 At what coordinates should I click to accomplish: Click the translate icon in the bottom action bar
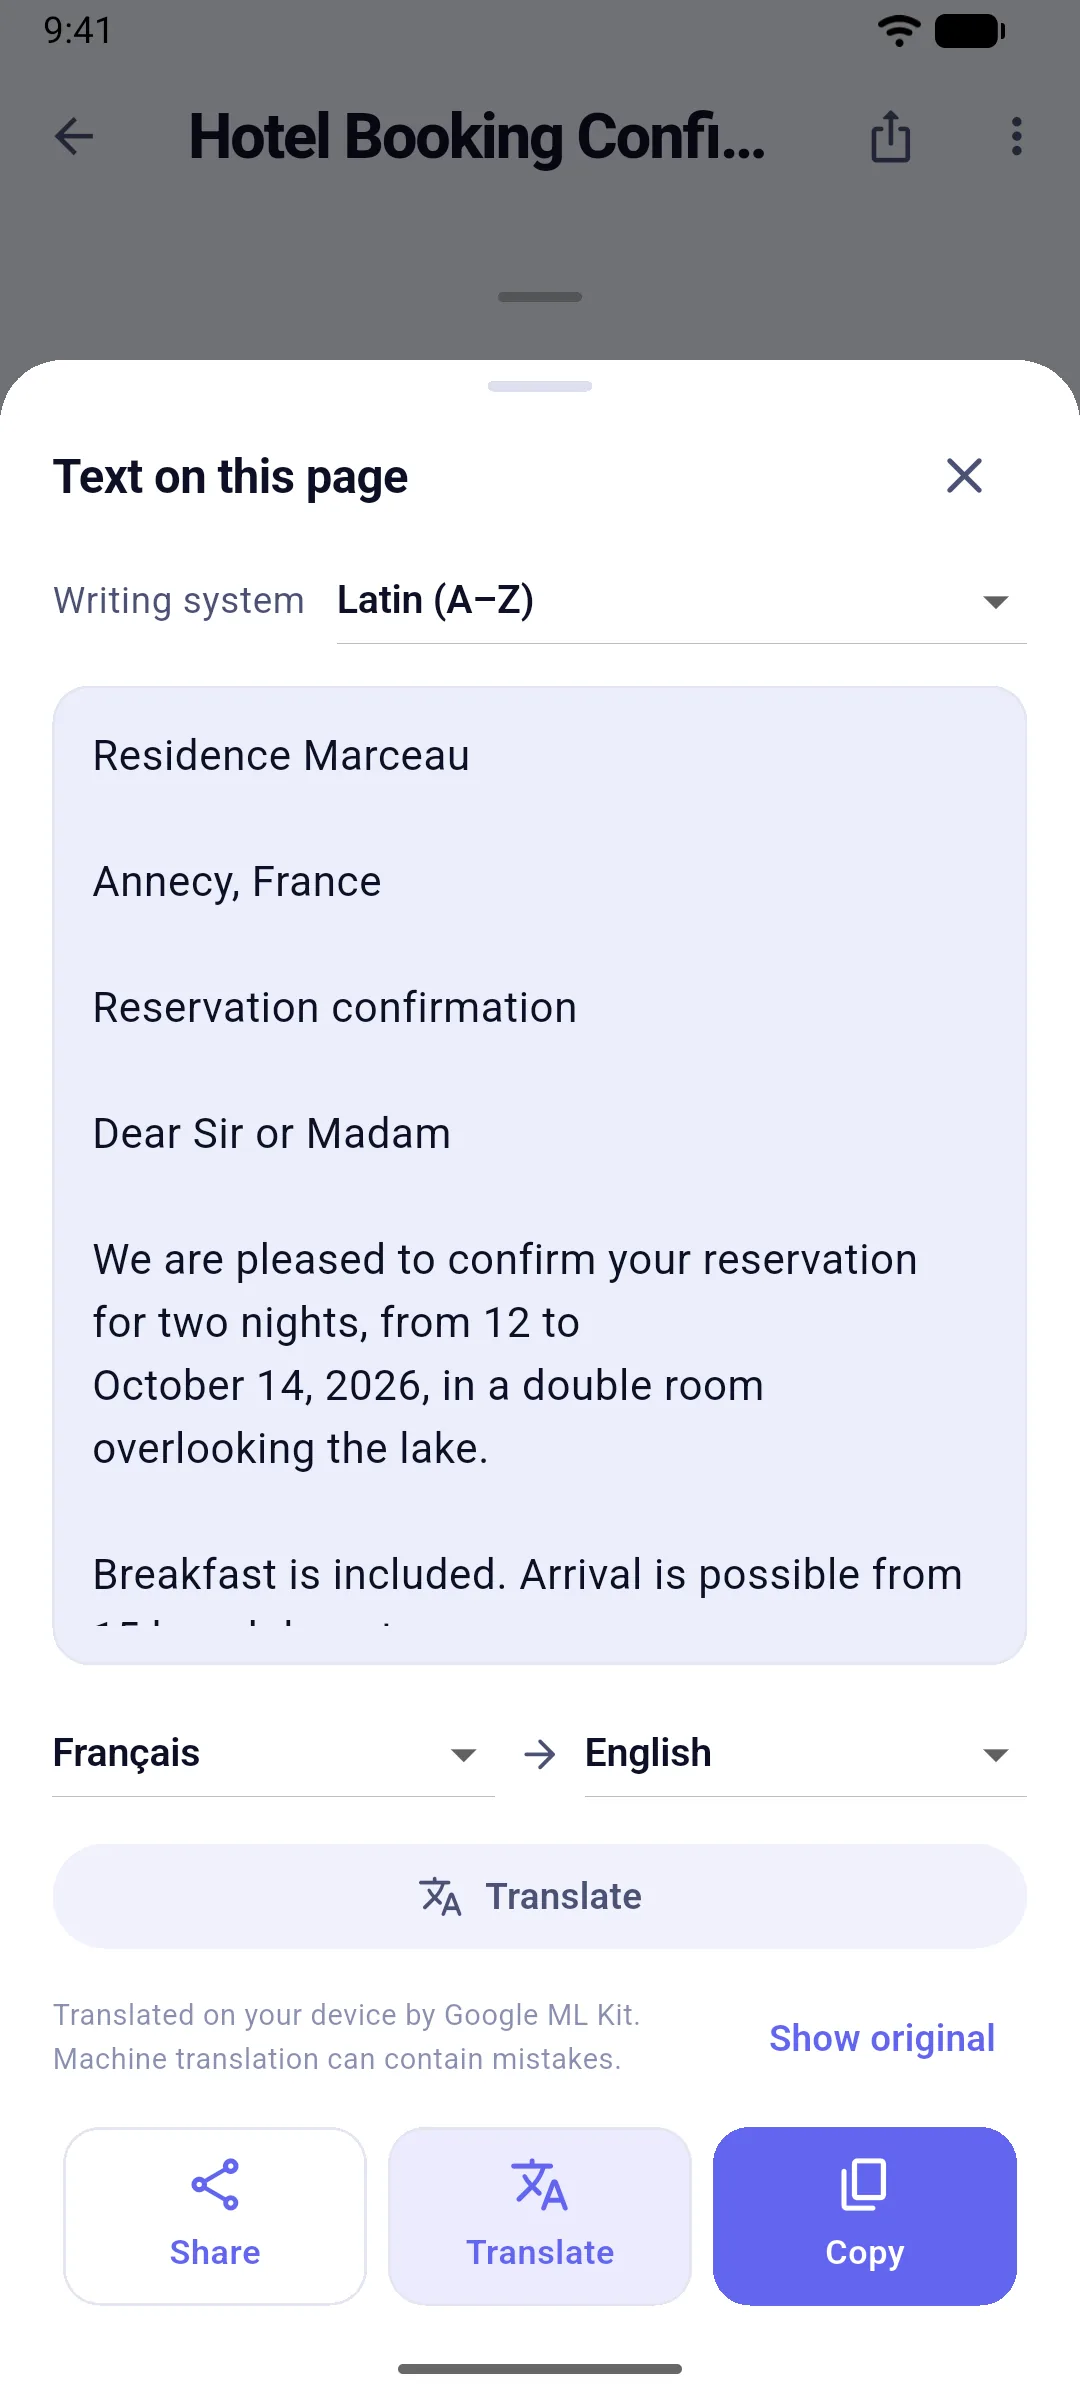pyautogui.click(x=540, y=2184)
